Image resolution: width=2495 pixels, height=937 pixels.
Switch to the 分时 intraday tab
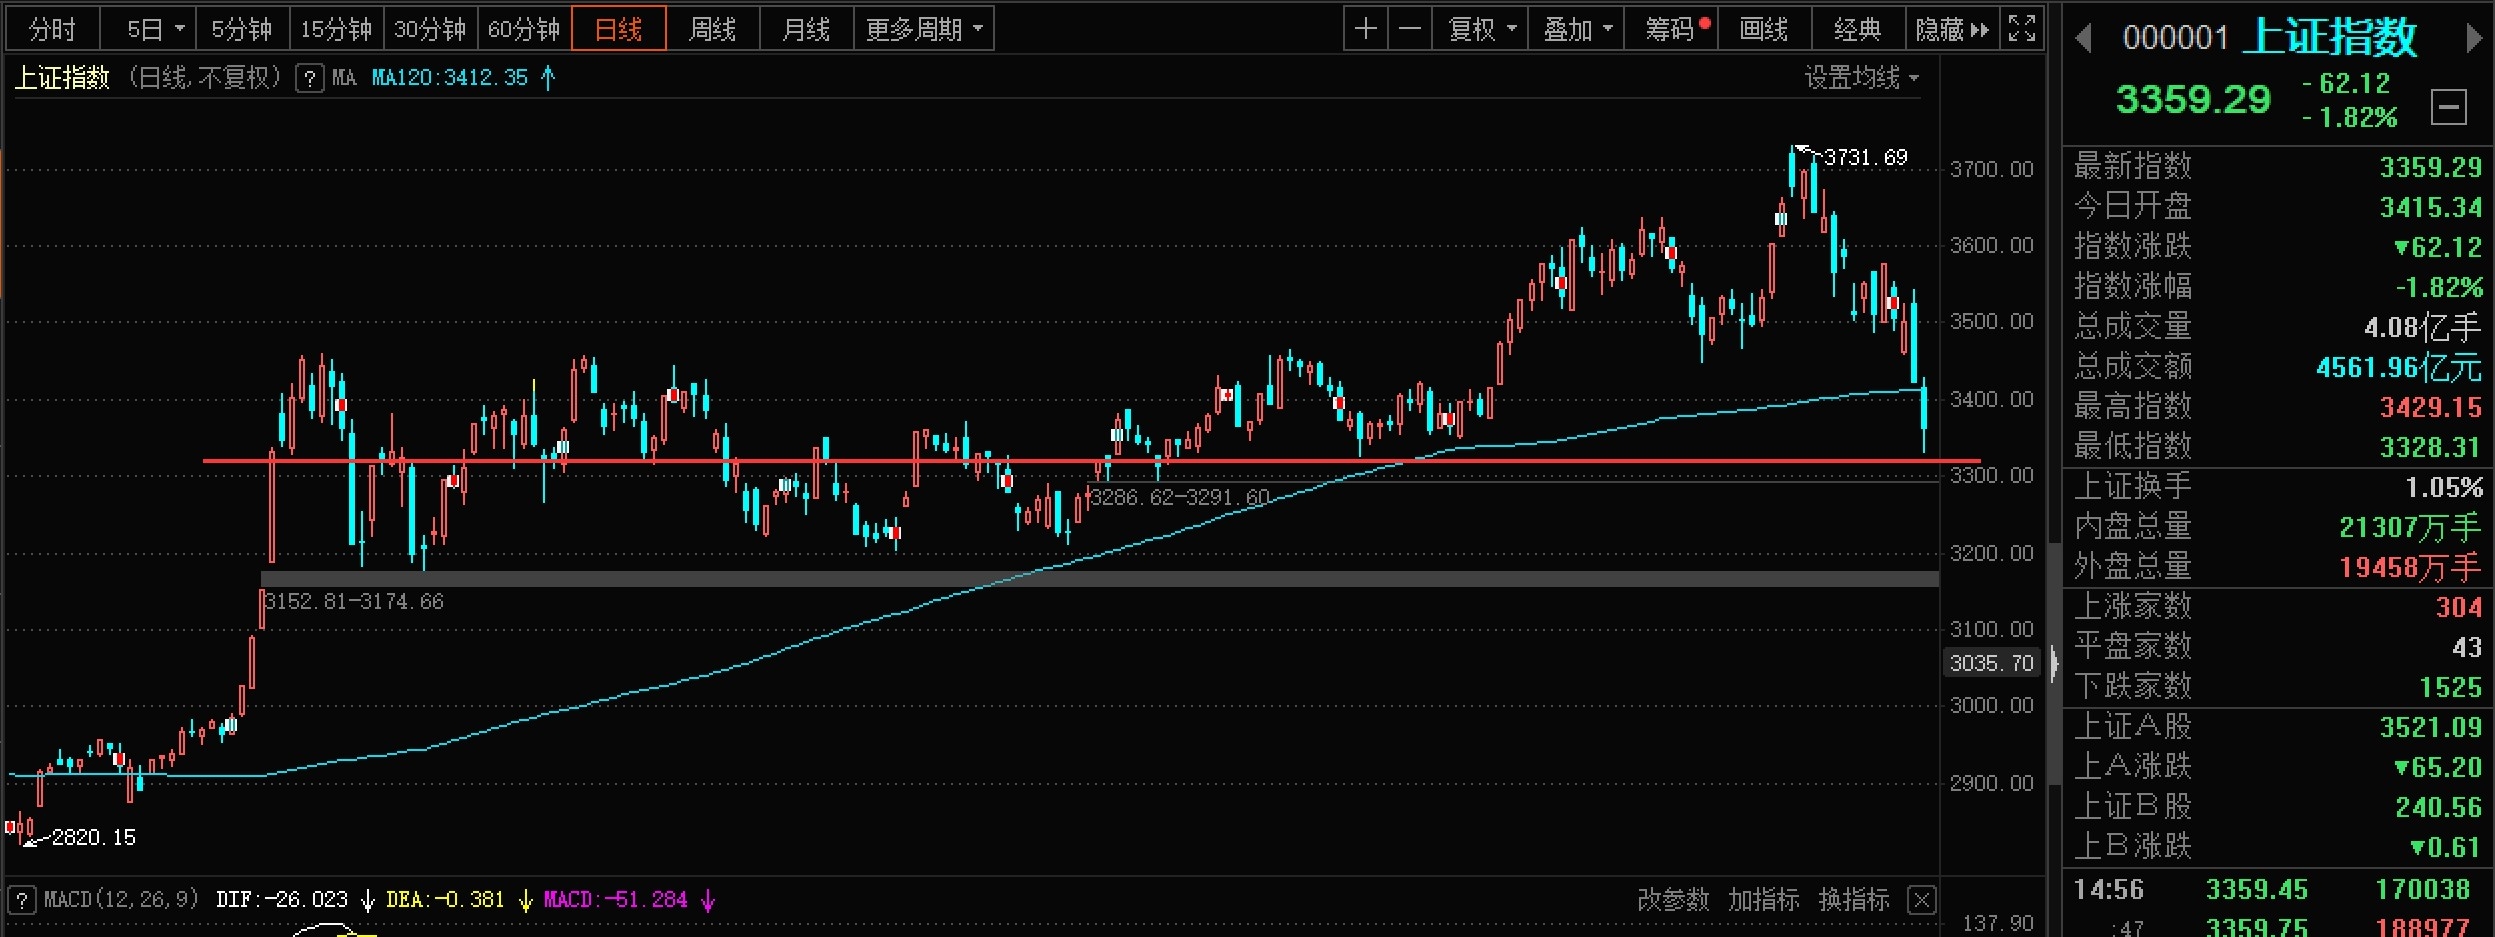pyautogui.click(x=52, y=29)
